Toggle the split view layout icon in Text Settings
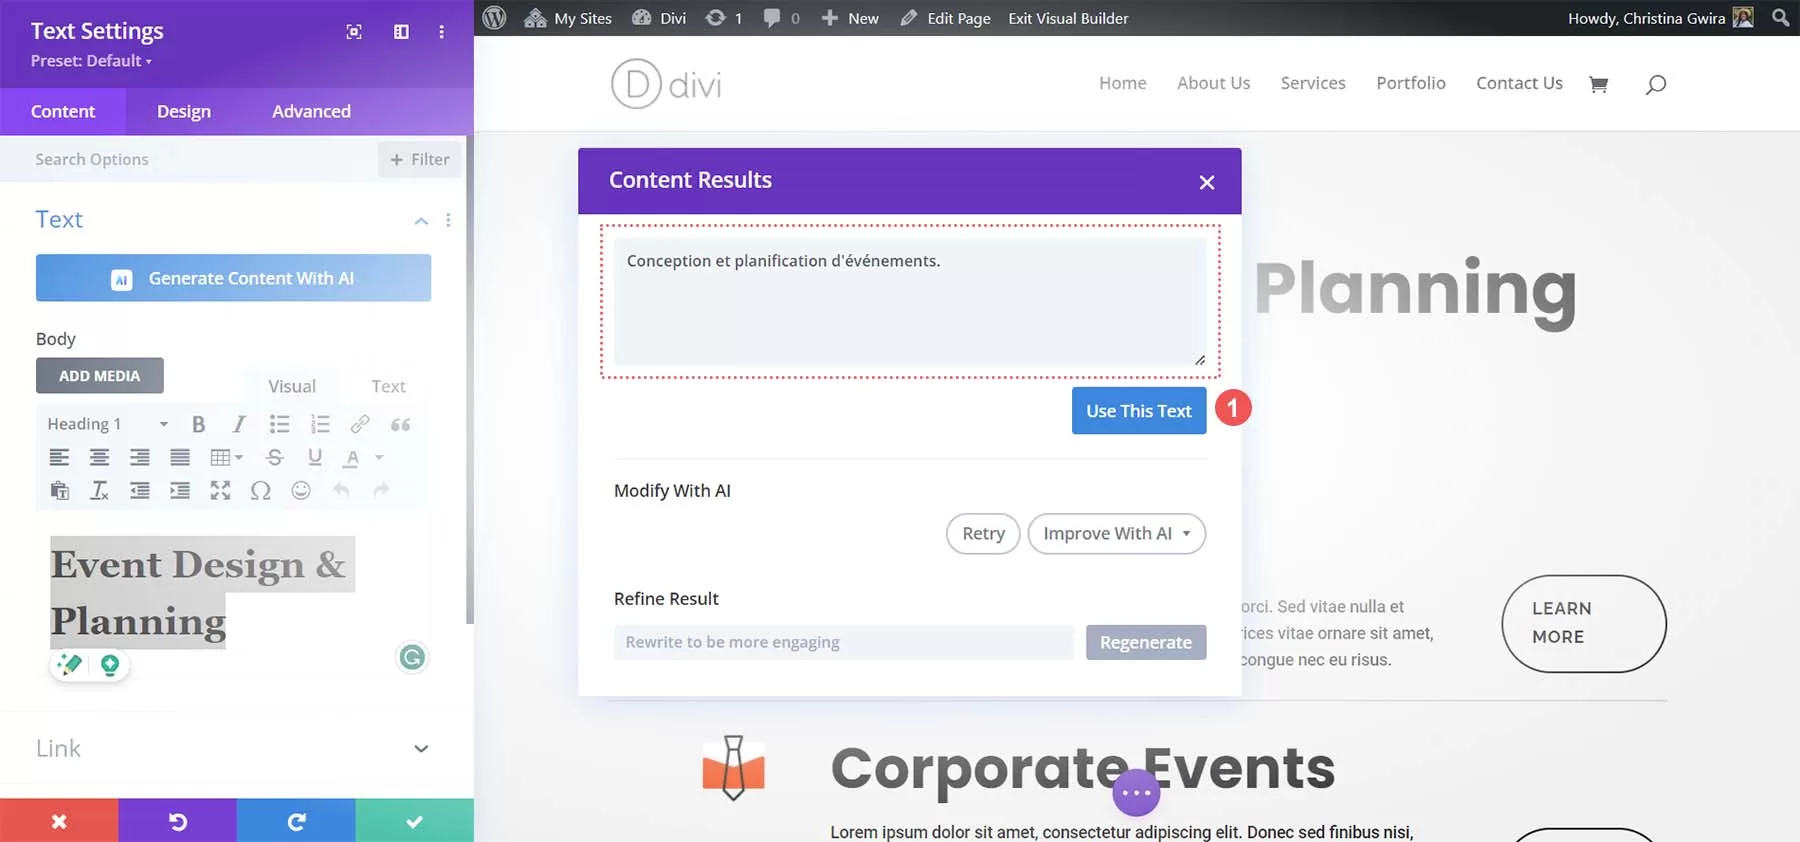 (x=401, y=32)
